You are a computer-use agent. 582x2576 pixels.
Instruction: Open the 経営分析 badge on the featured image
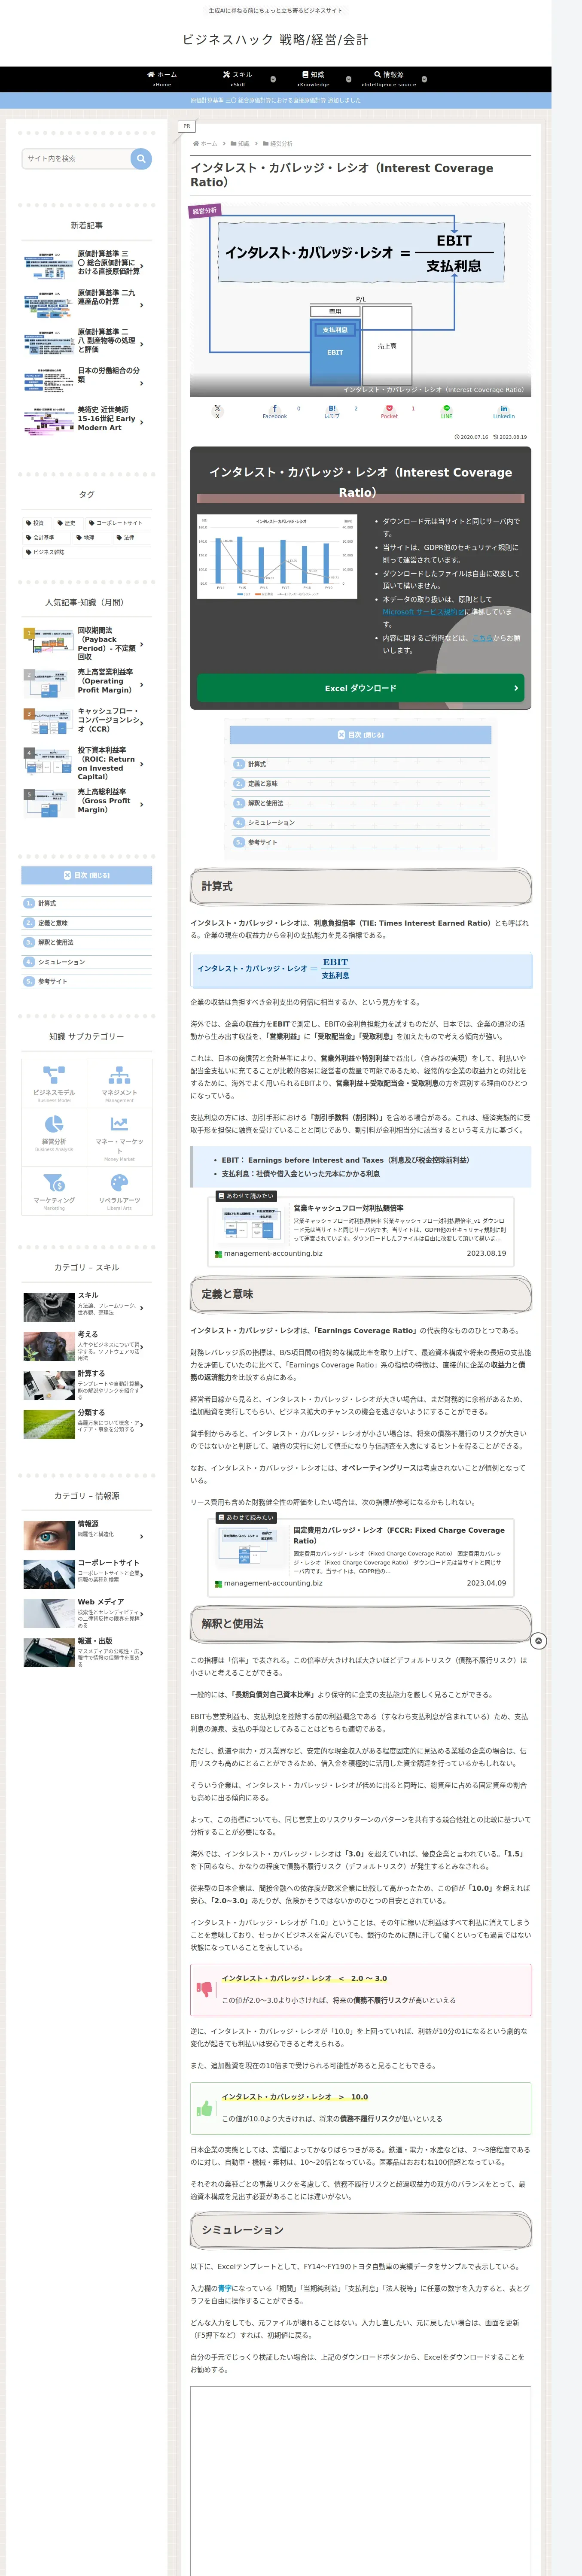[x=205, y=211]
